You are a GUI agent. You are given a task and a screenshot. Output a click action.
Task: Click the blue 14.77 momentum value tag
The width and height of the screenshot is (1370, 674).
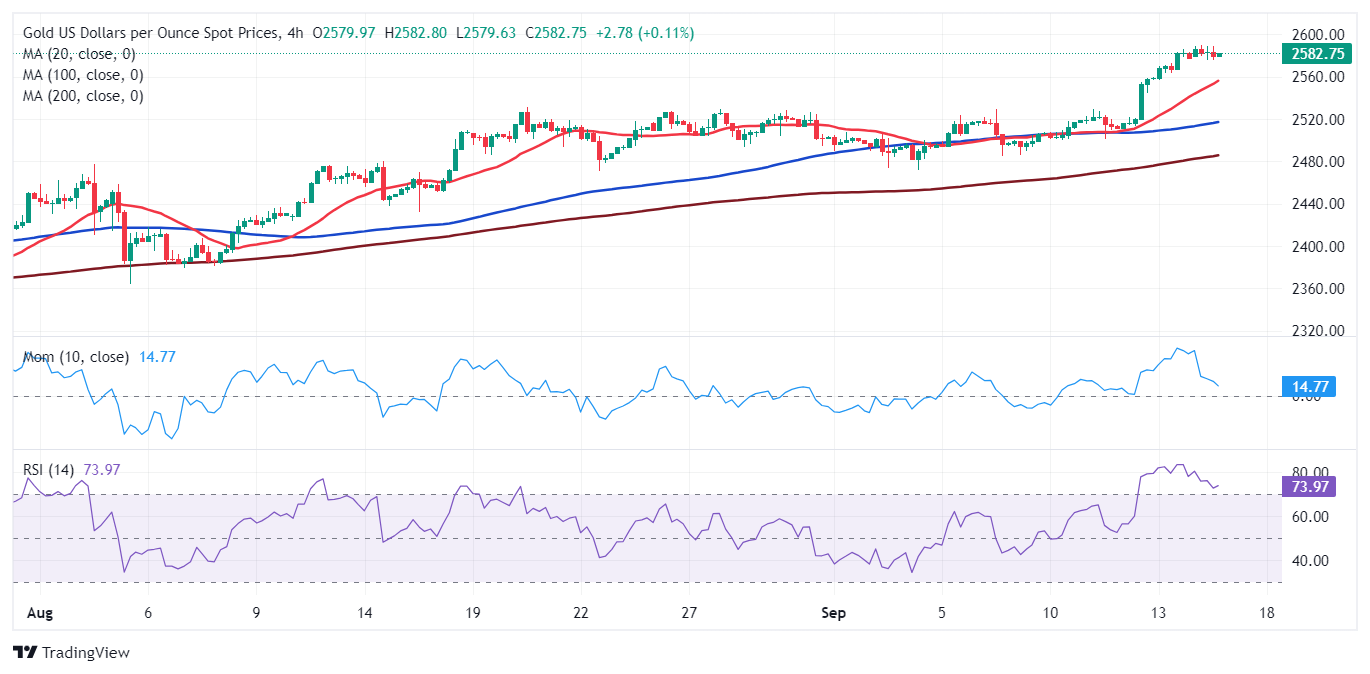click(1307, 385)
